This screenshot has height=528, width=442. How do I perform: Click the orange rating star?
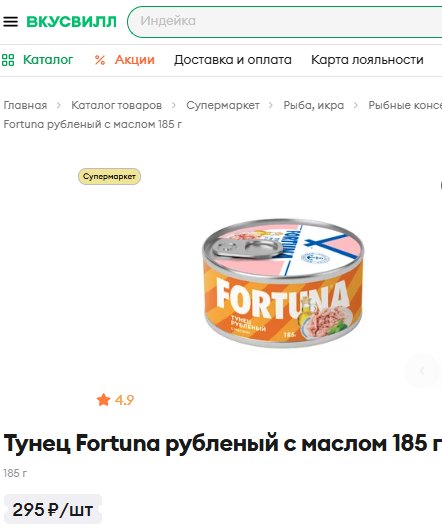point(103,400)
